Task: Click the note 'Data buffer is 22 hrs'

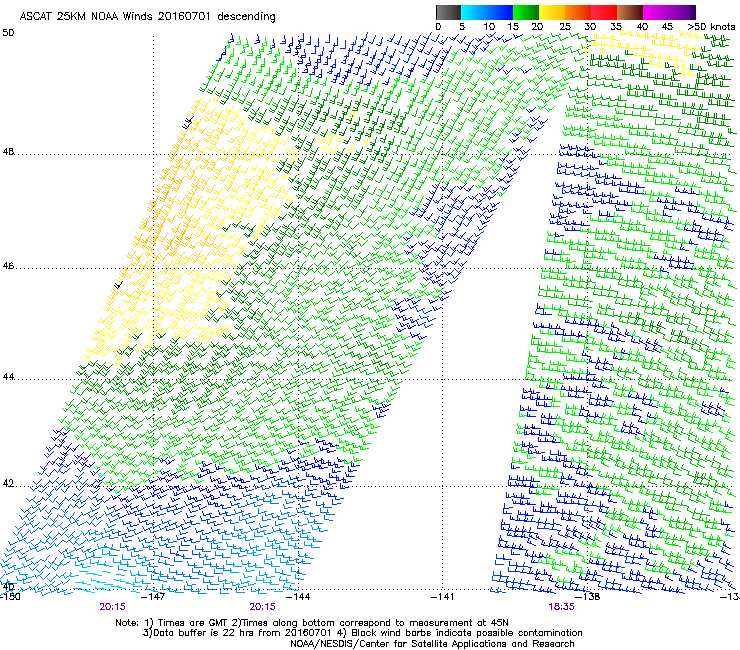Action: click(204, 633)
